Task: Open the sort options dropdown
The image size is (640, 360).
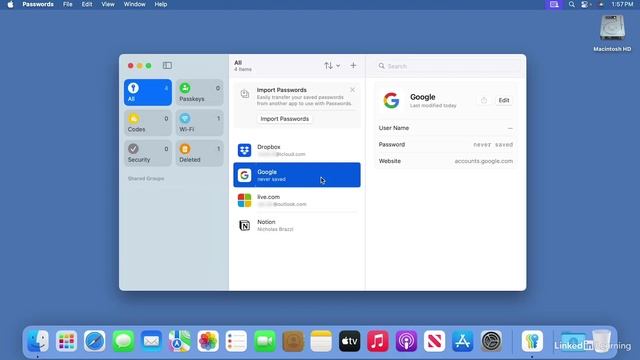Action: (332, 65)
